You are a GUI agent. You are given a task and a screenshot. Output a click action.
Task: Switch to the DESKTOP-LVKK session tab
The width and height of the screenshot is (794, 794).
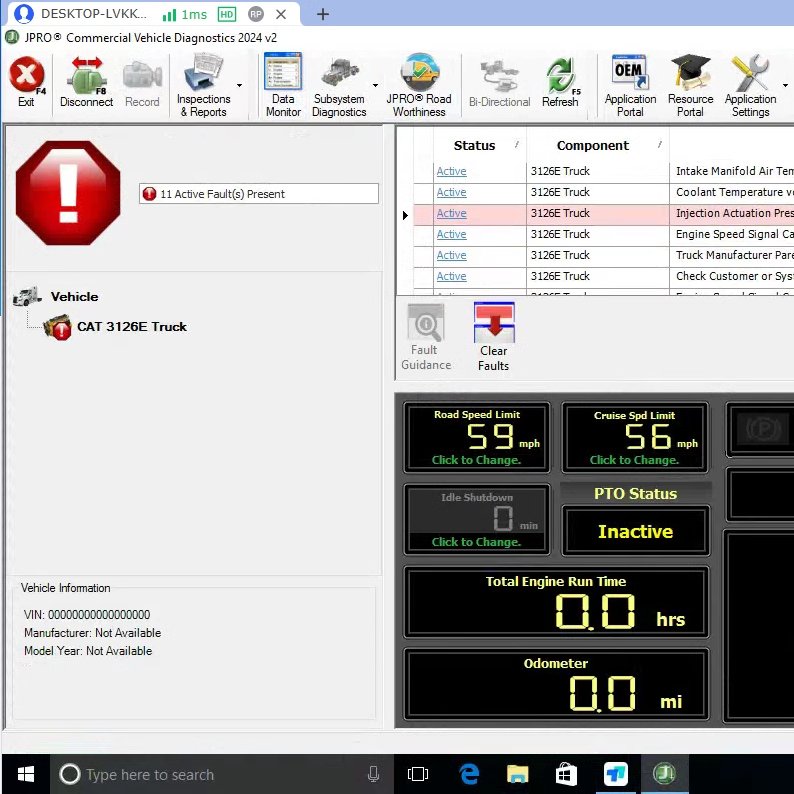pyautogui.click(x=94, y=14)
